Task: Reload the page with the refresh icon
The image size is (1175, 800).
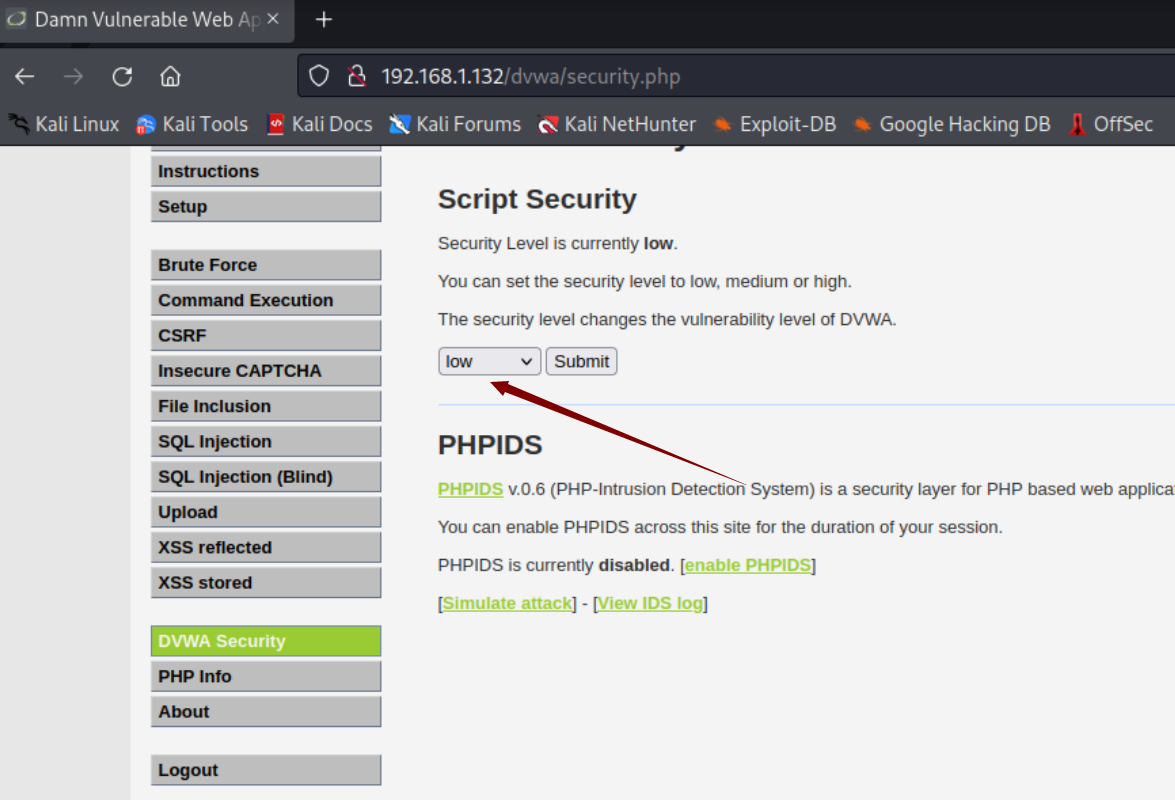Action: pos(122,77)
